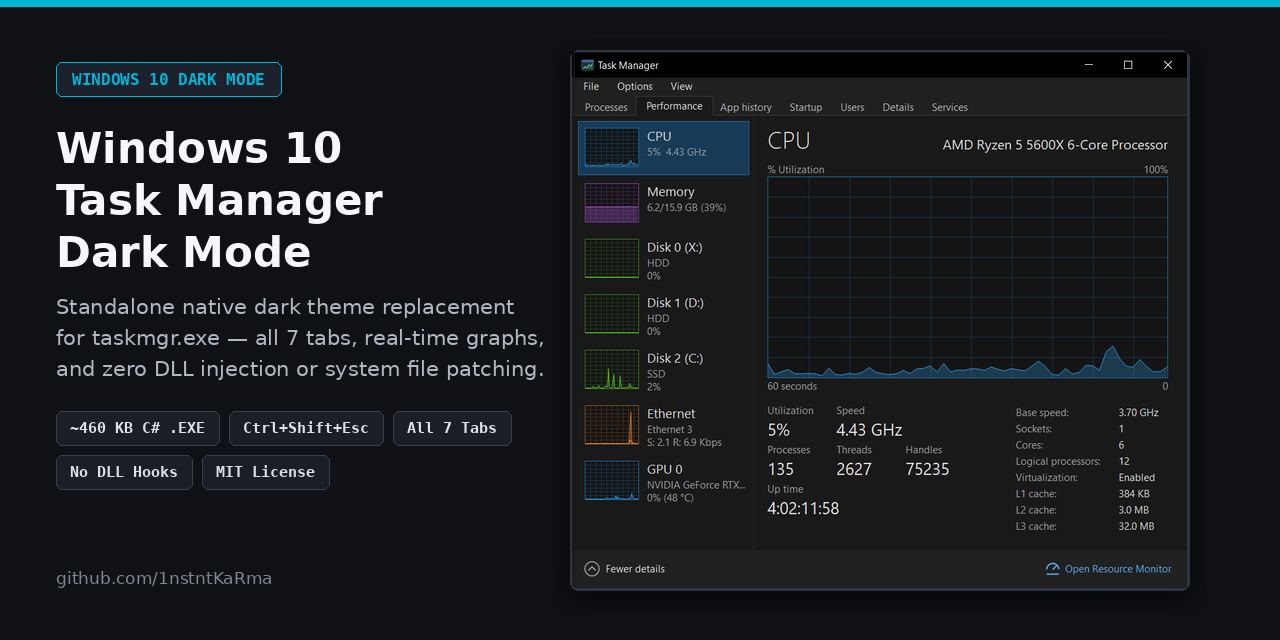Viewport: 1280px width, 640px height.
Task: Switch to the App history tab
Action: [746, 107]
